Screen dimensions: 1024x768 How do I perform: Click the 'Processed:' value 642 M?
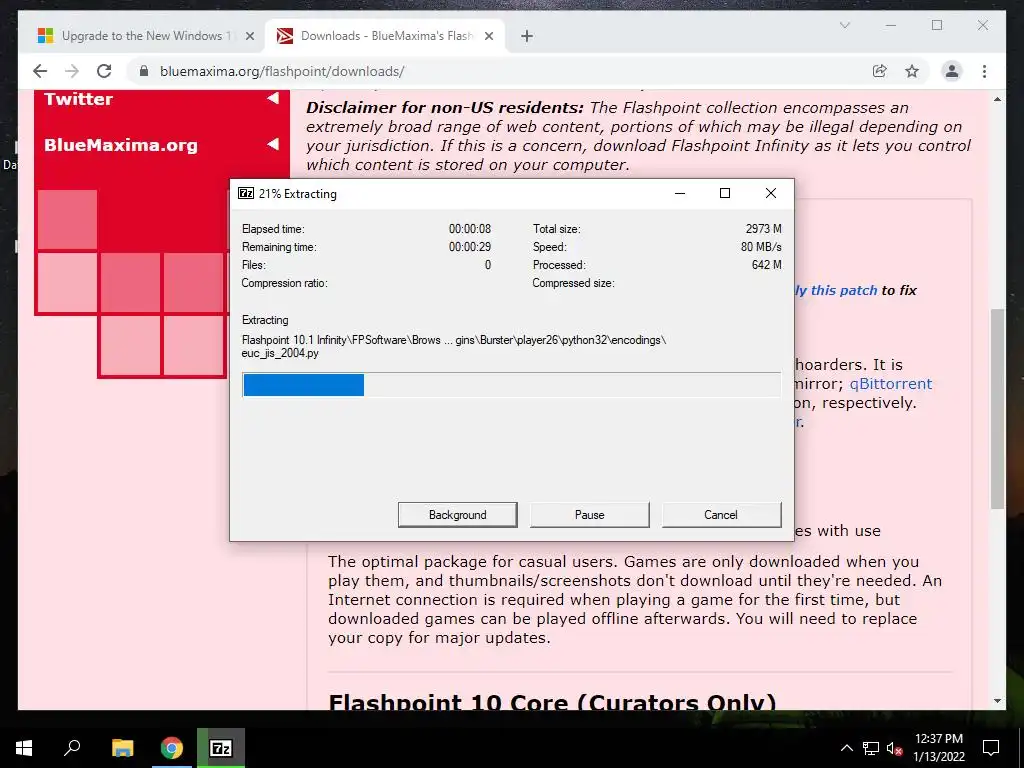tap(766, 265)
